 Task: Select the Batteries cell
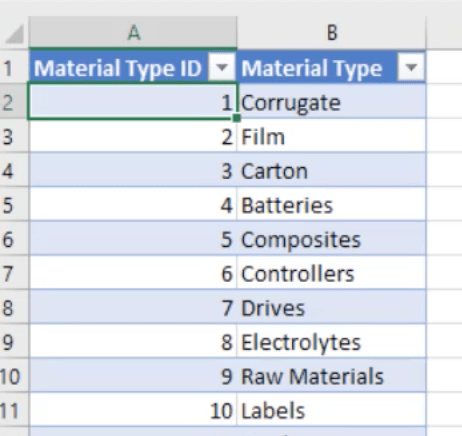click(x=331, y=204)
